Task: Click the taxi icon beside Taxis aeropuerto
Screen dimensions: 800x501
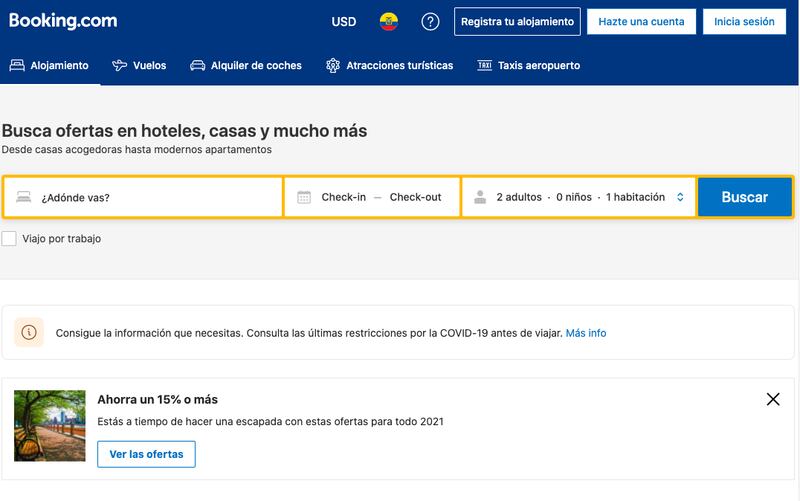Action: [x=484, y=65]
